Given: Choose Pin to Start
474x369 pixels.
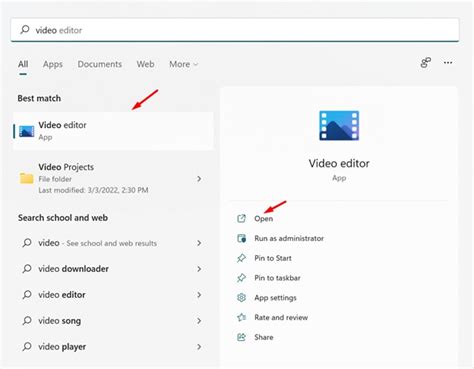Looking at the screenshot, I should pos(273,258).
